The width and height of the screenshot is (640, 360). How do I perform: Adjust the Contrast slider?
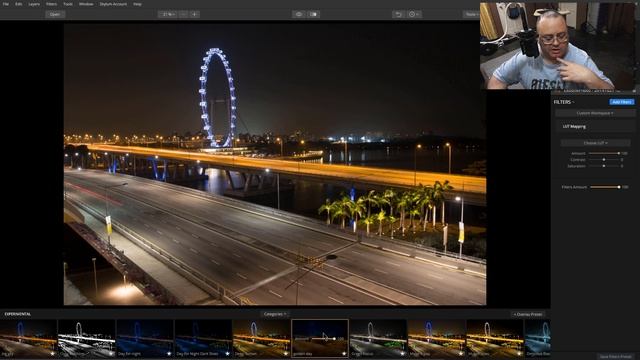(x=604, y=160)
